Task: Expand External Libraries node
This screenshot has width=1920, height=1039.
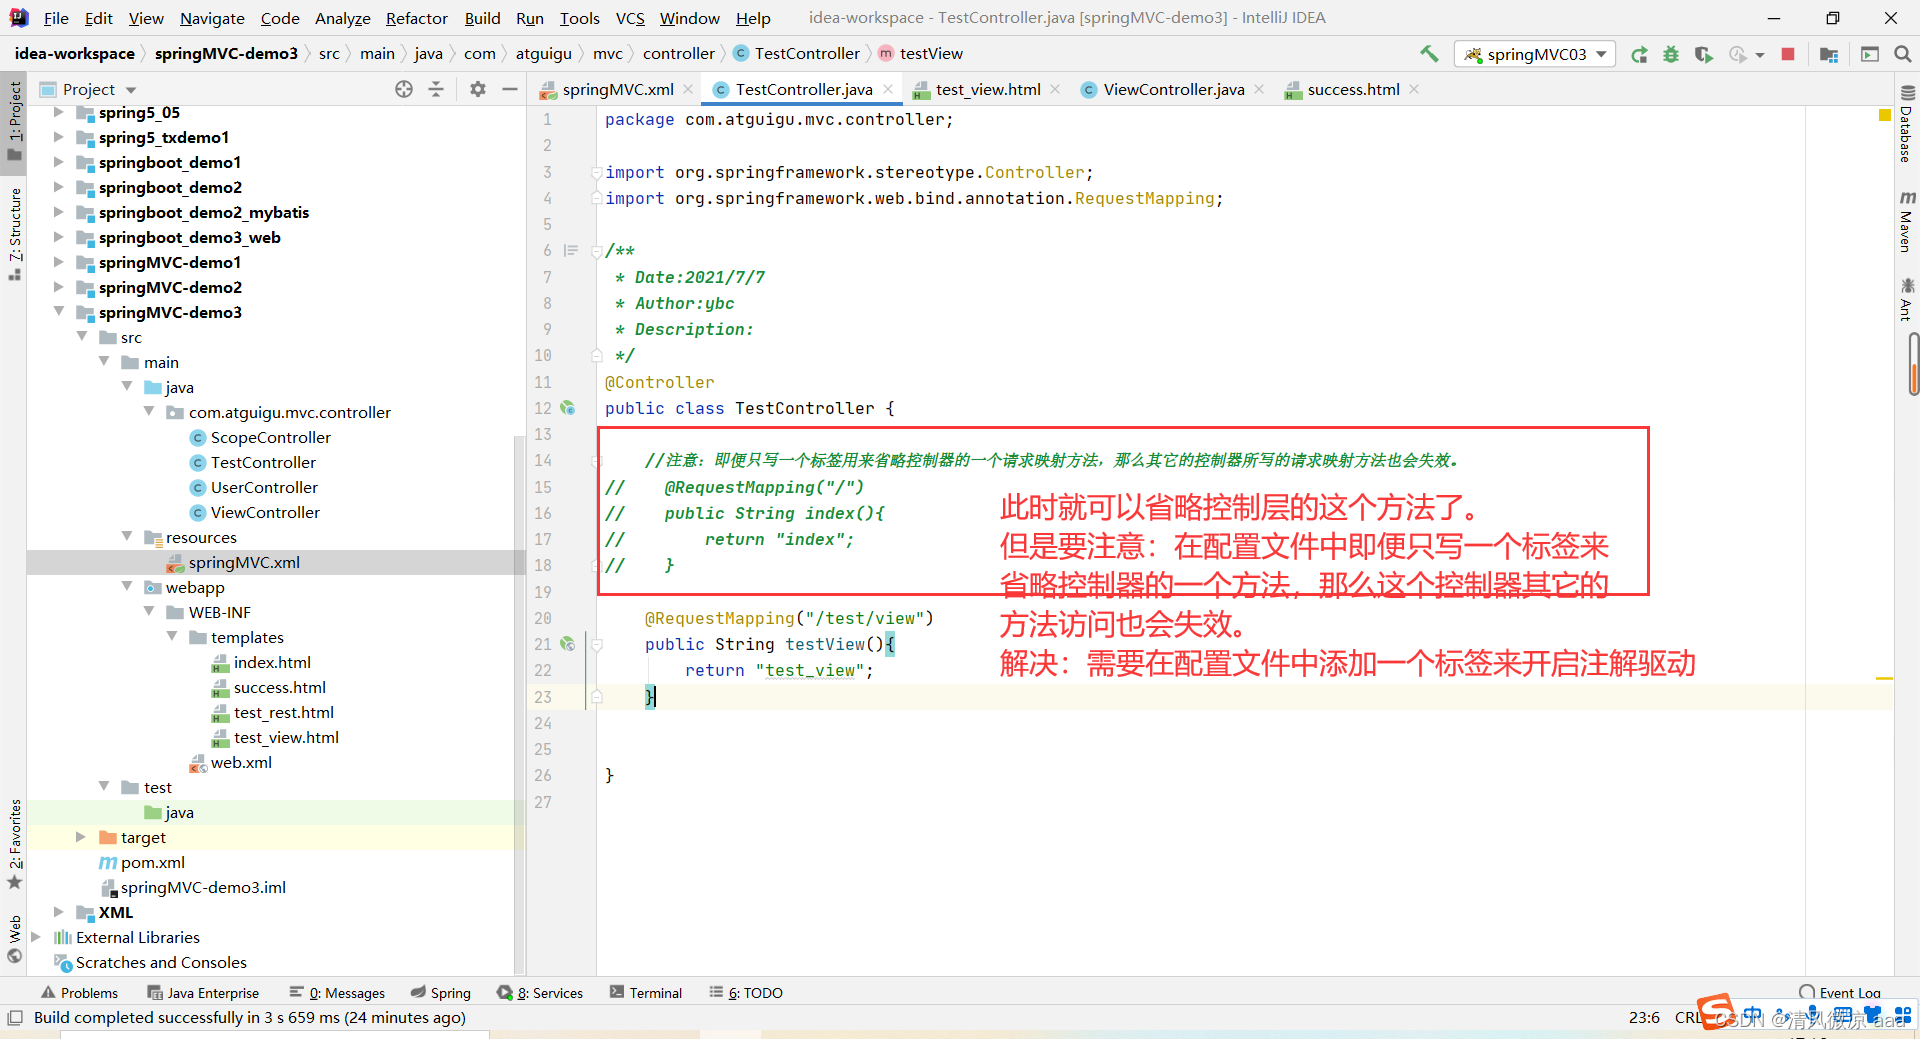Action: pyautogui.click(x=36, y=937)
